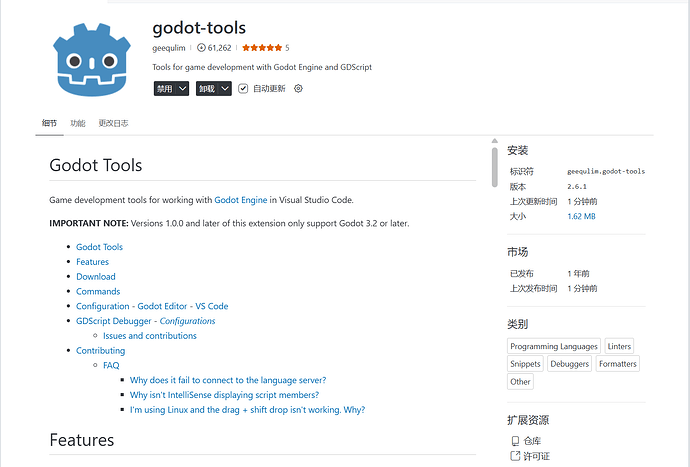Toggle the 自动更新 auto-update checkbox
690x467 pixels.
(x=243, y=88)
